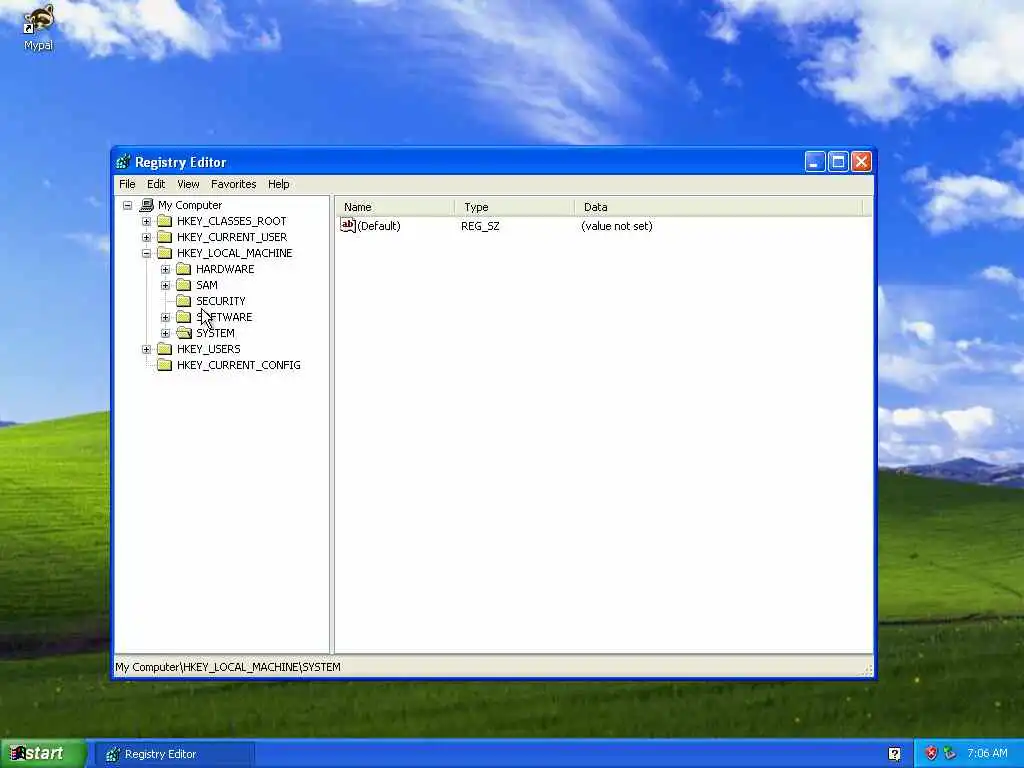This screenshot has height=768, width=1024.
Task: Click the status bar registry path
Action: point(228,667)
